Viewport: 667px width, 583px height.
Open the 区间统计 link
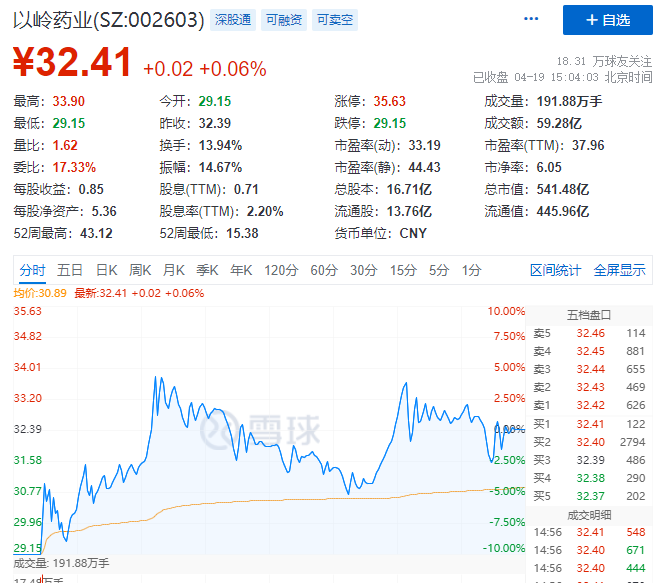tap(555, 270)
